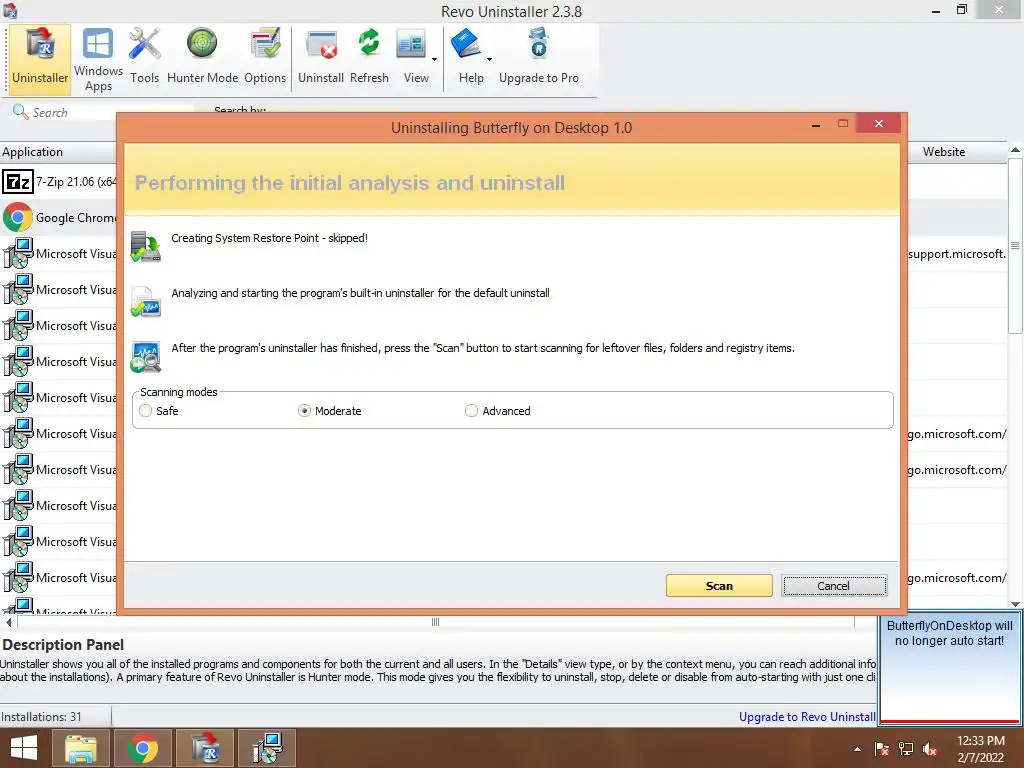Minimize the uninstalling dialog window
The width and height of the screenshot is (1024, 768).
point(816,125)
